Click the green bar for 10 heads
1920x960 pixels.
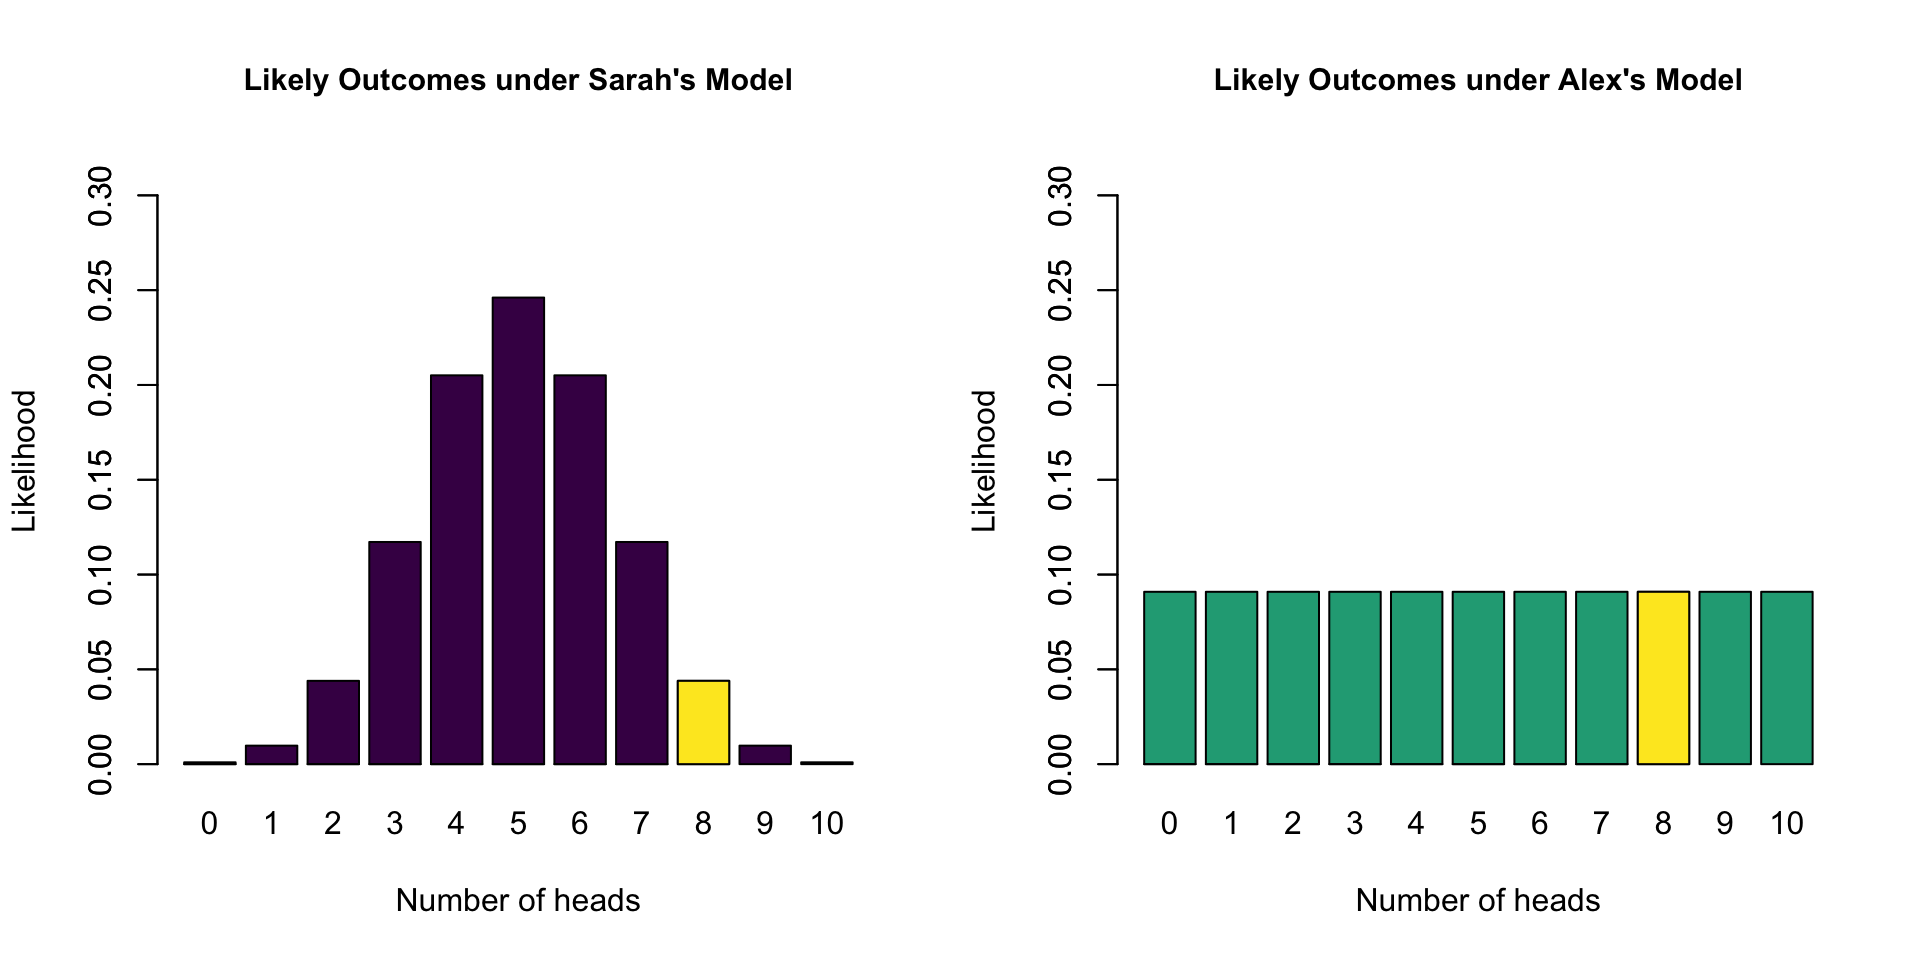(1787, 678)
